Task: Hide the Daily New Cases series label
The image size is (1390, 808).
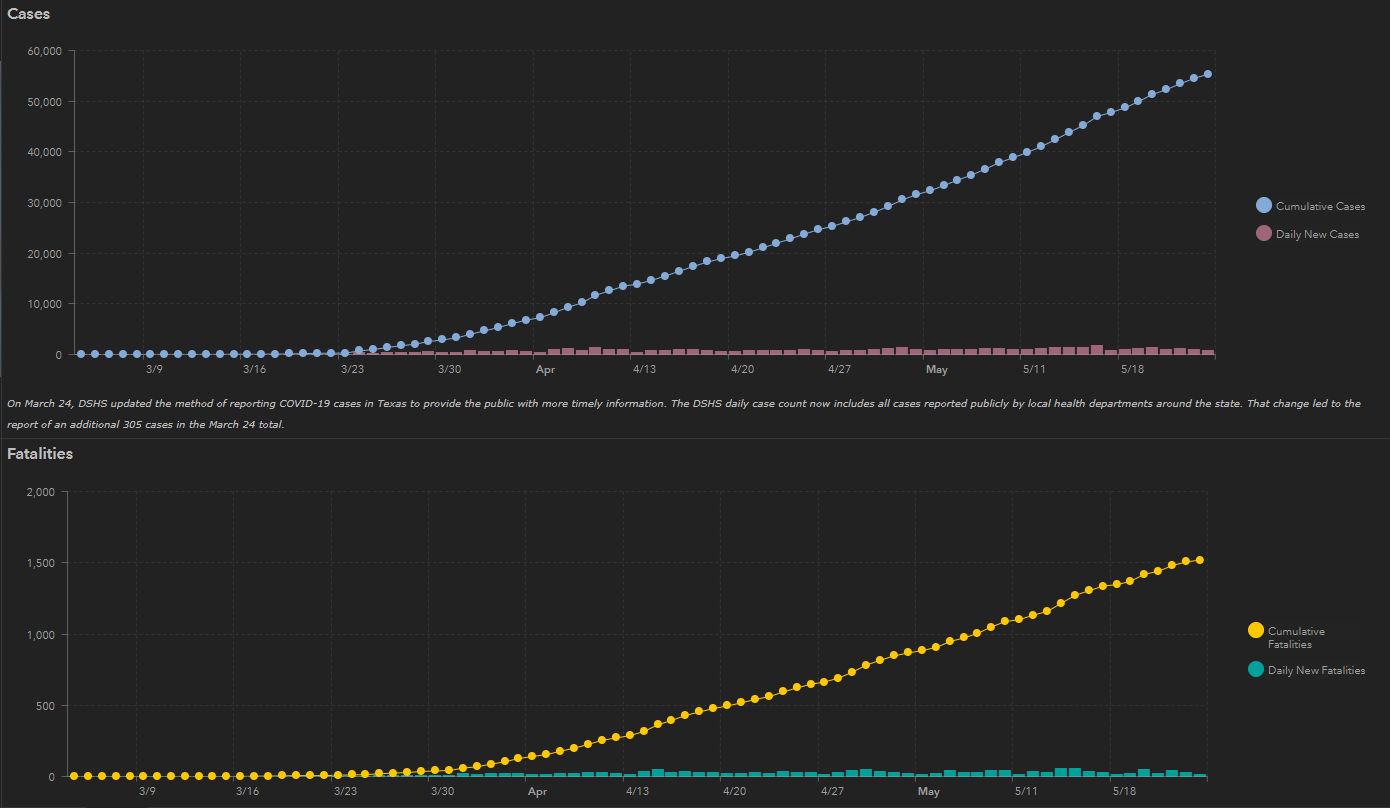Action: pos(1317,235)
